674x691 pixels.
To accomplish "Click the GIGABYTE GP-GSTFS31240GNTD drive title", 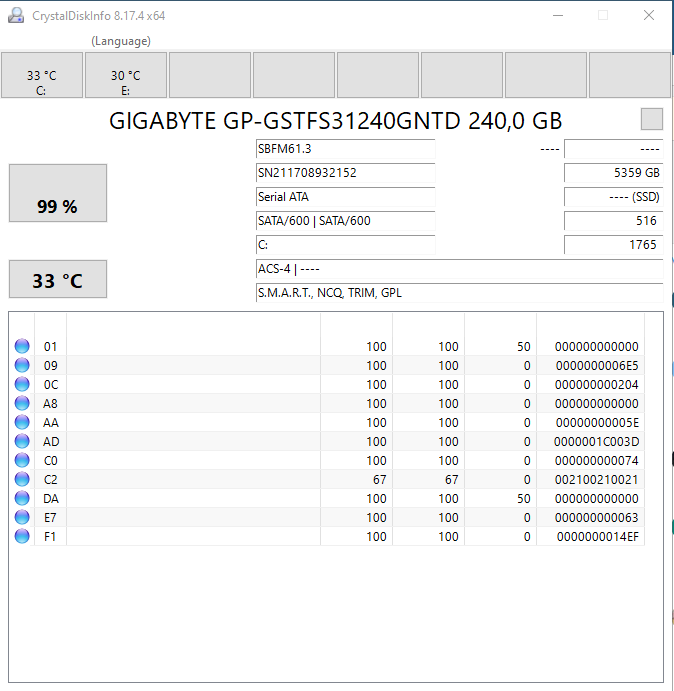I will point(335,121).
